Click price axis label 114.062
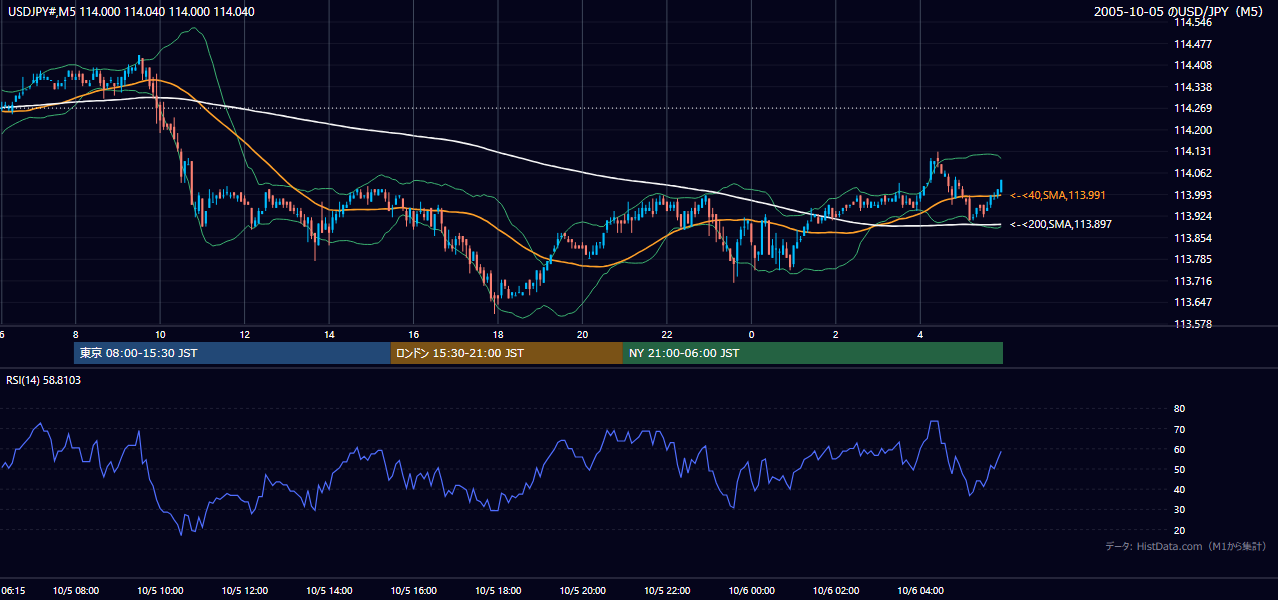Viewport: 1278px width, 600px height. pyautogui.click(x=1192, y=173)
